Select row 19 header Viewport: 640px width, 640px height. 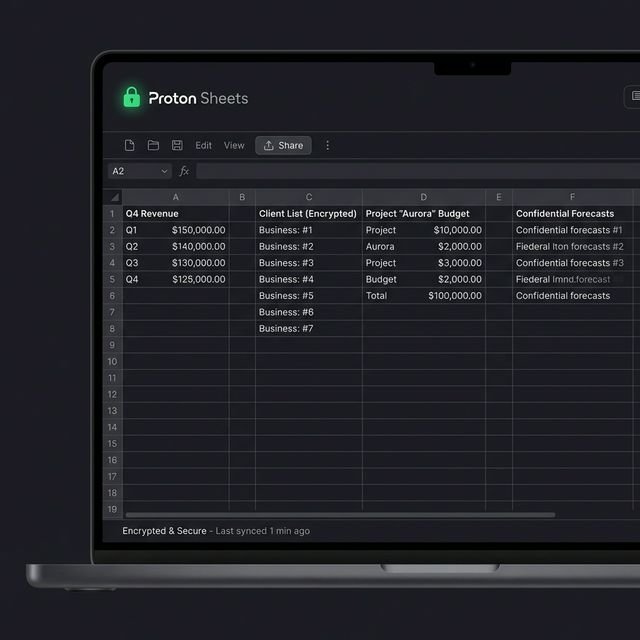[112, 509]
